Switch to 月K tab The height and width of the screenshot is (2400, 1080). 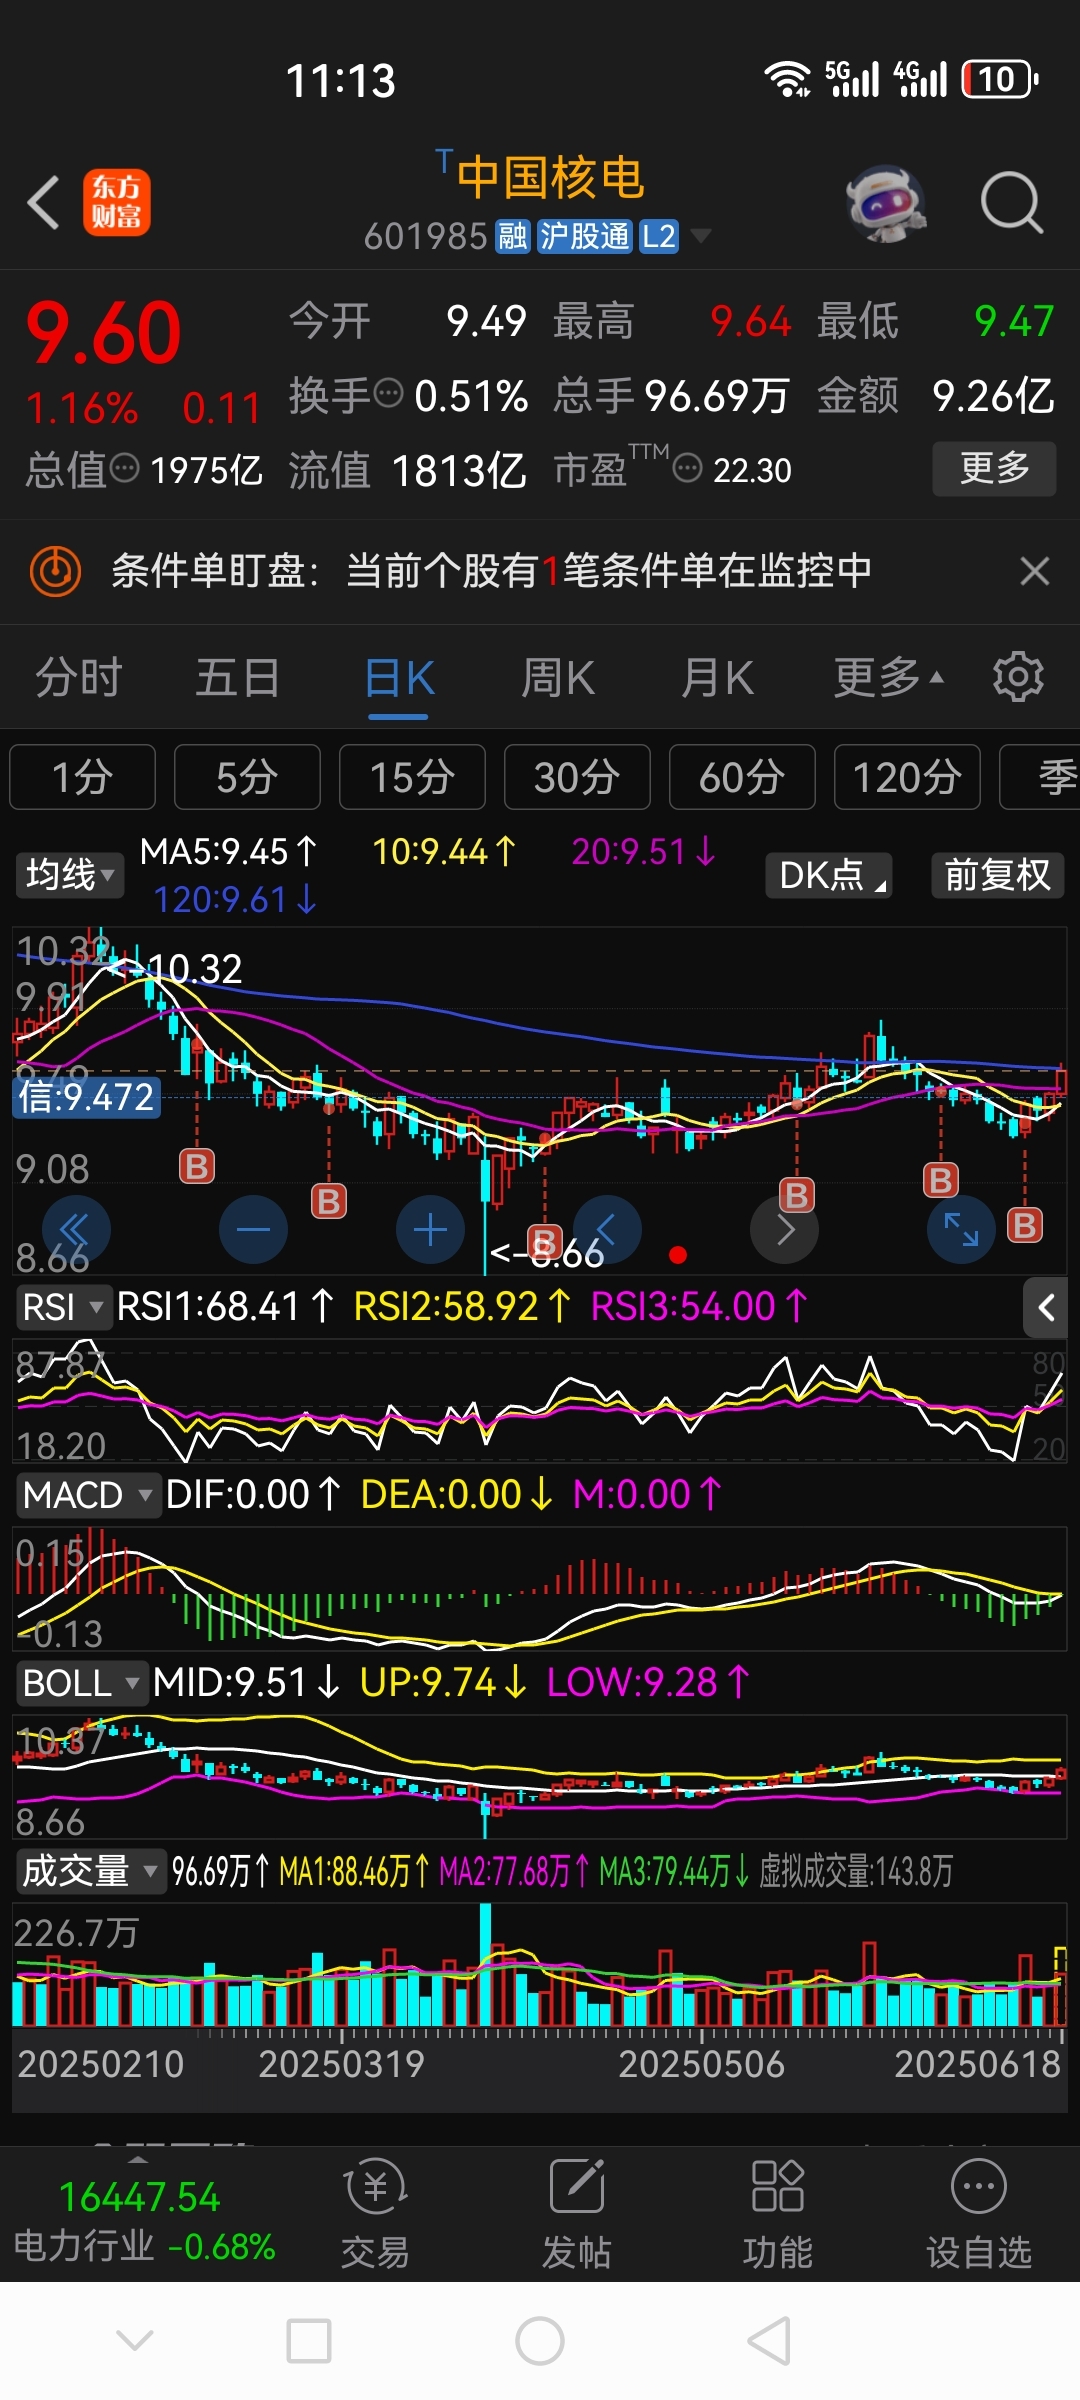click(x=716, y=678)
